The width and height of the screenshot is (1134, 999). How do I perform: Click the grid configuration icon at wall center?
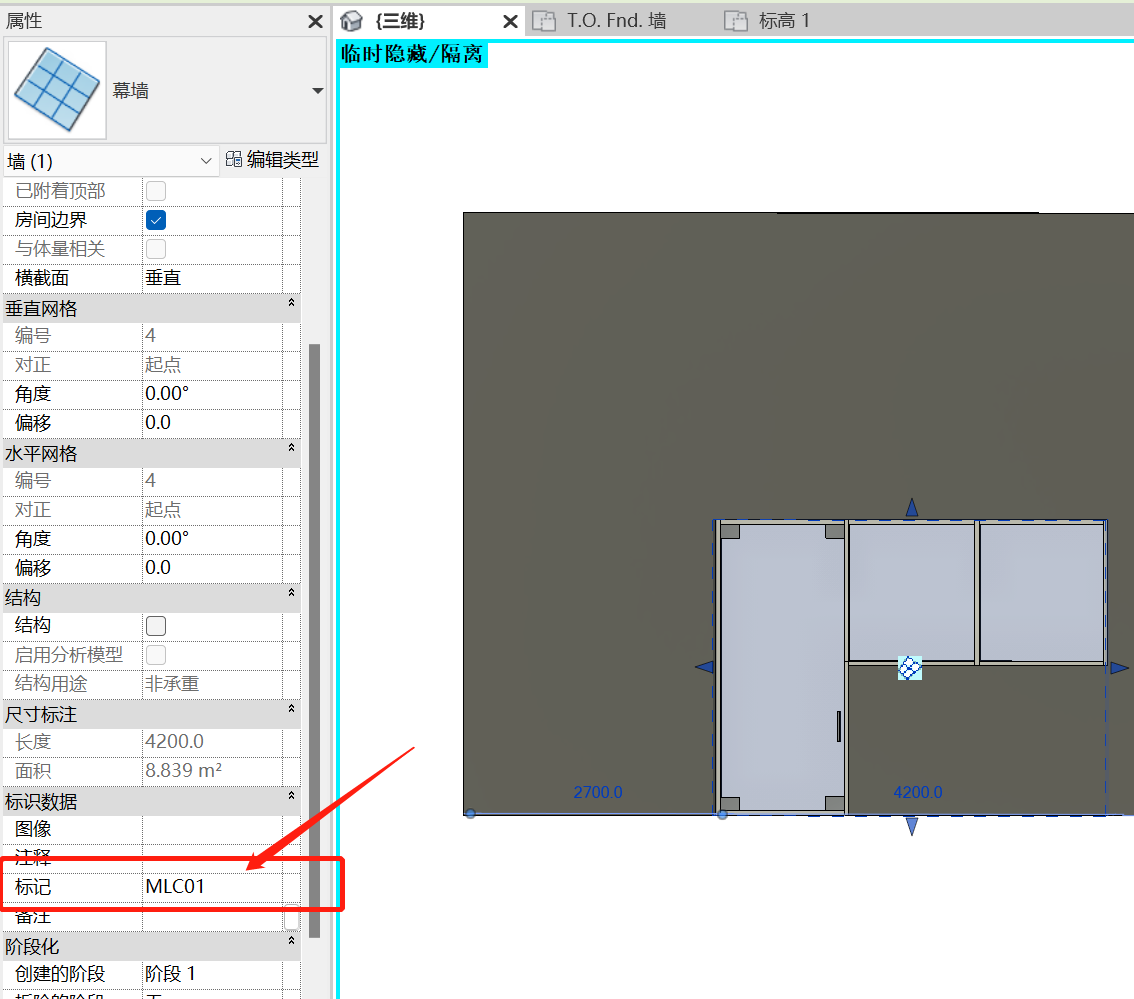coord(910,668)
